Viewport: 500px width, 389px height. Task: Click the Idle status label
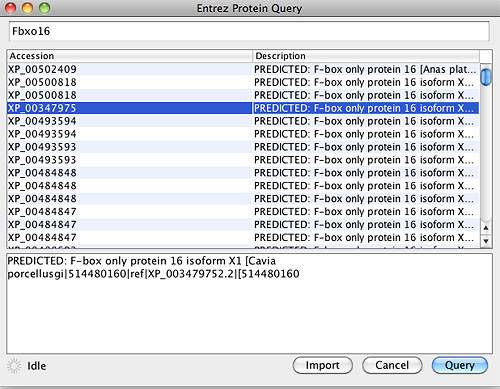37,366
